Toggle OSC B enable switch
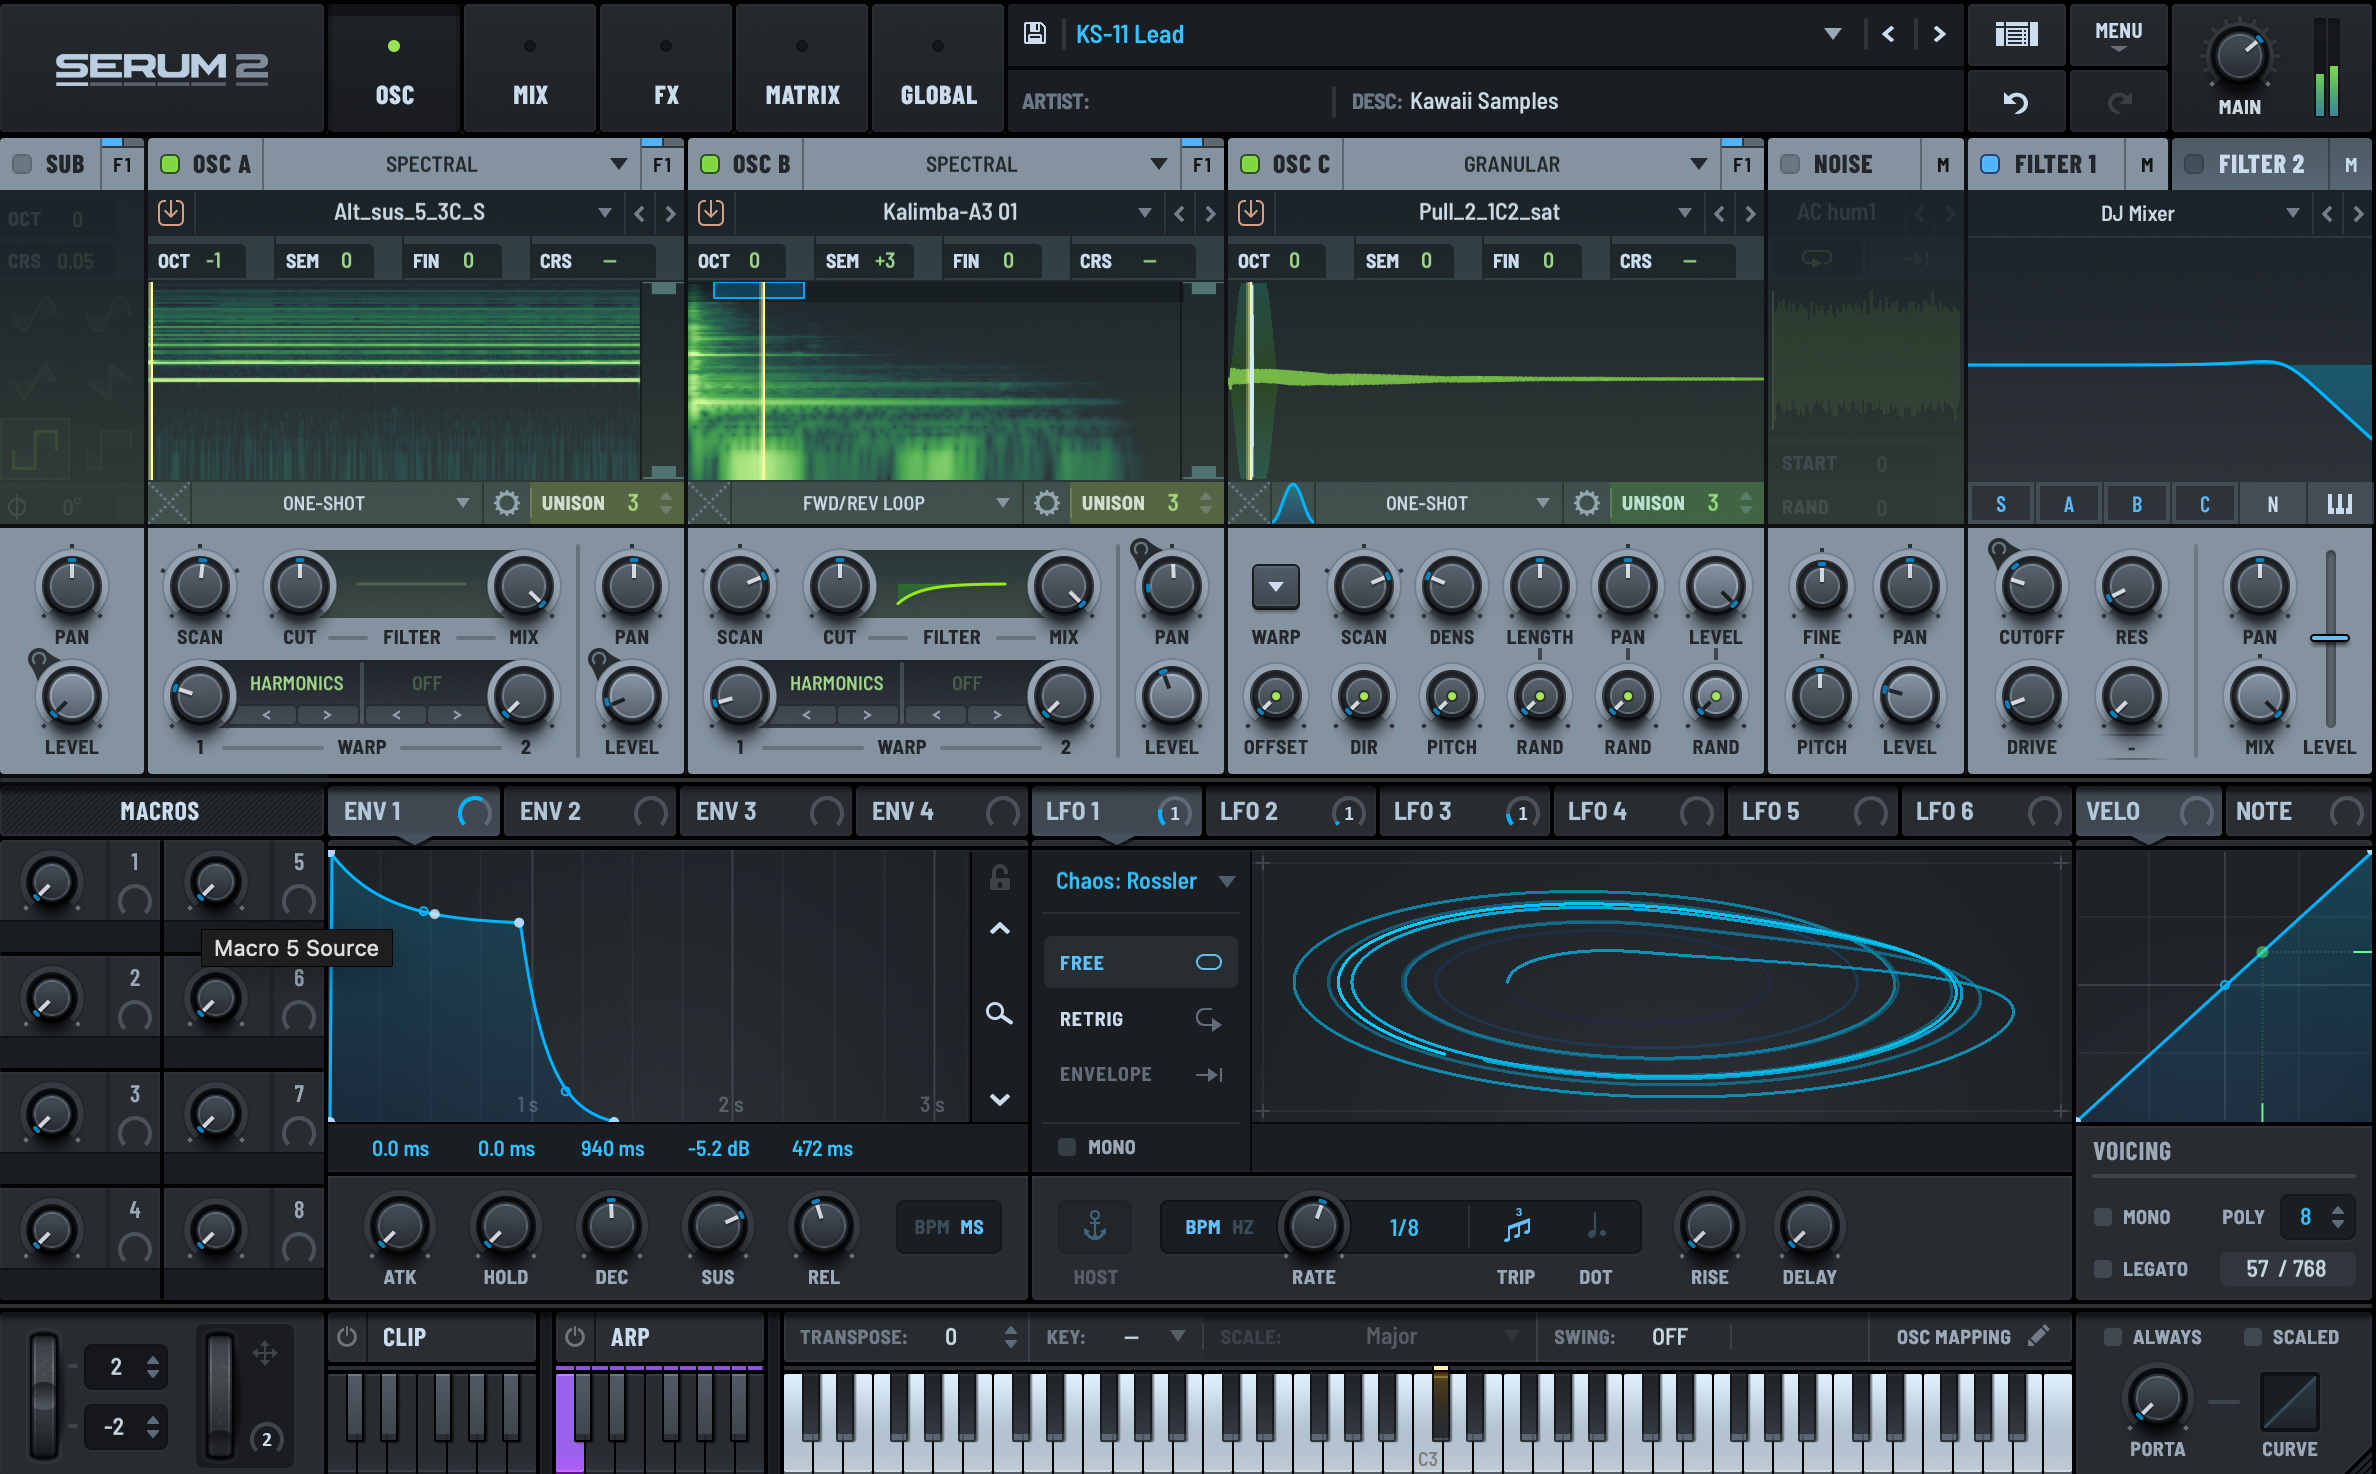 [710, 164]
